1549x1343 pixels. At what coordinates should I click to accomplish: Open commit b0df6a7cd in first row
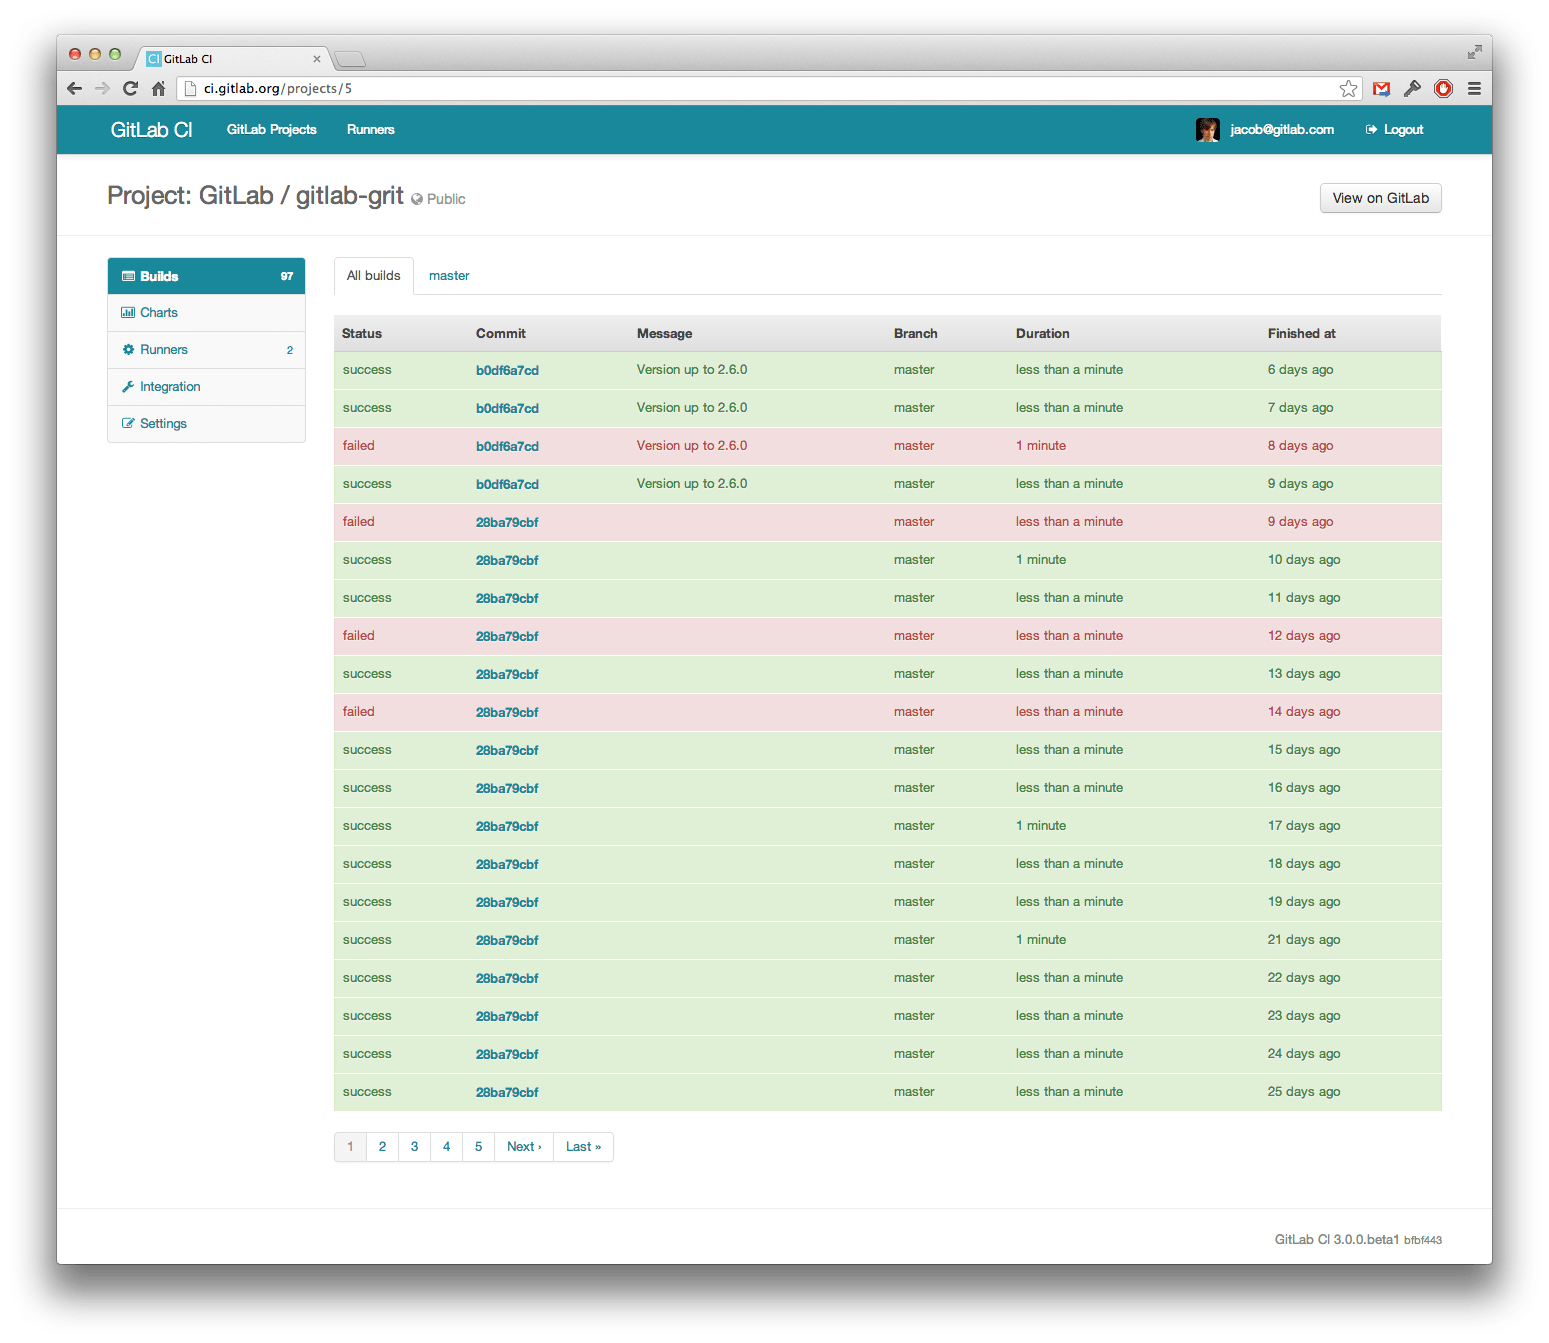(x=507, y=370)
